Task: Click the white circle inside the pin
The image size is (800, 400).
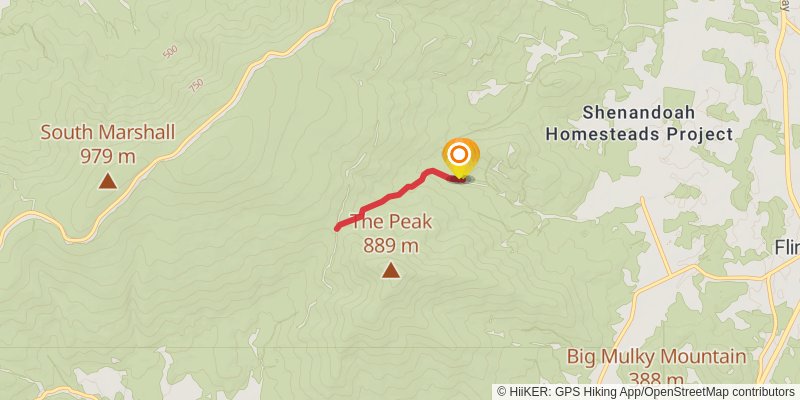Action: (x=460, y=155)
